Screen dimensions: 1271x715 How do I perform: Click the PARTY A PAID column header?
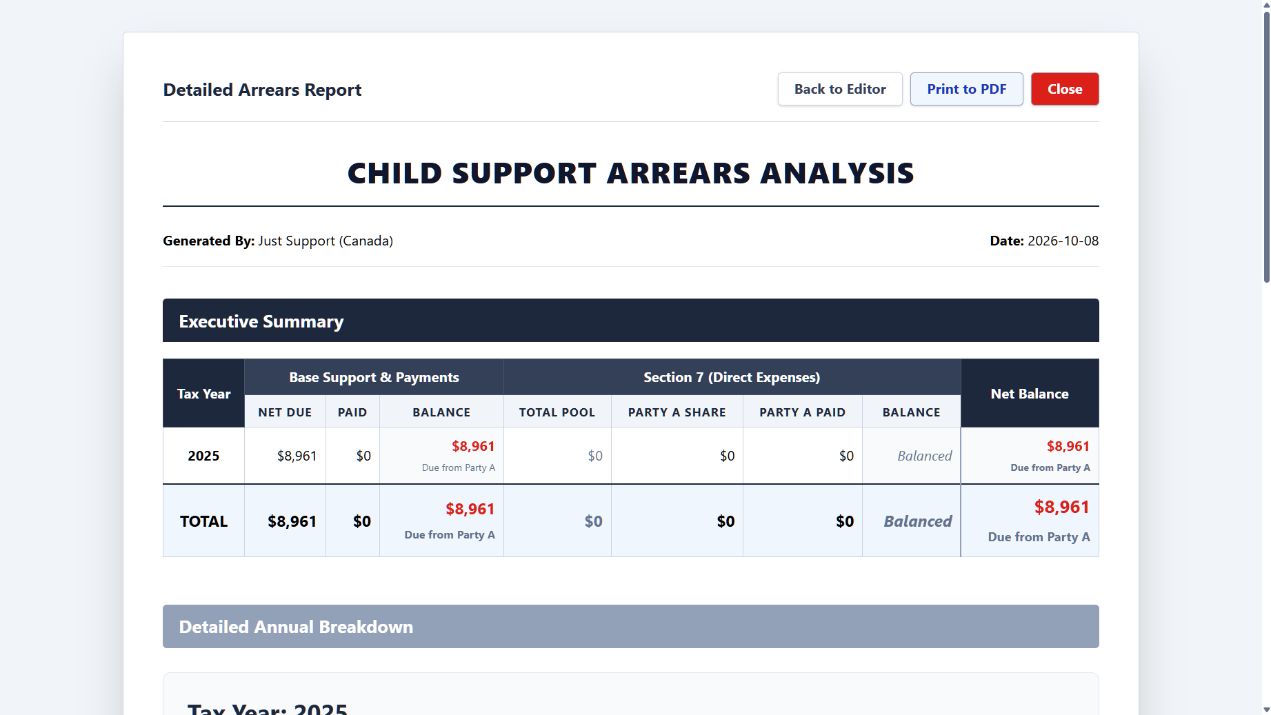point(803,412)
